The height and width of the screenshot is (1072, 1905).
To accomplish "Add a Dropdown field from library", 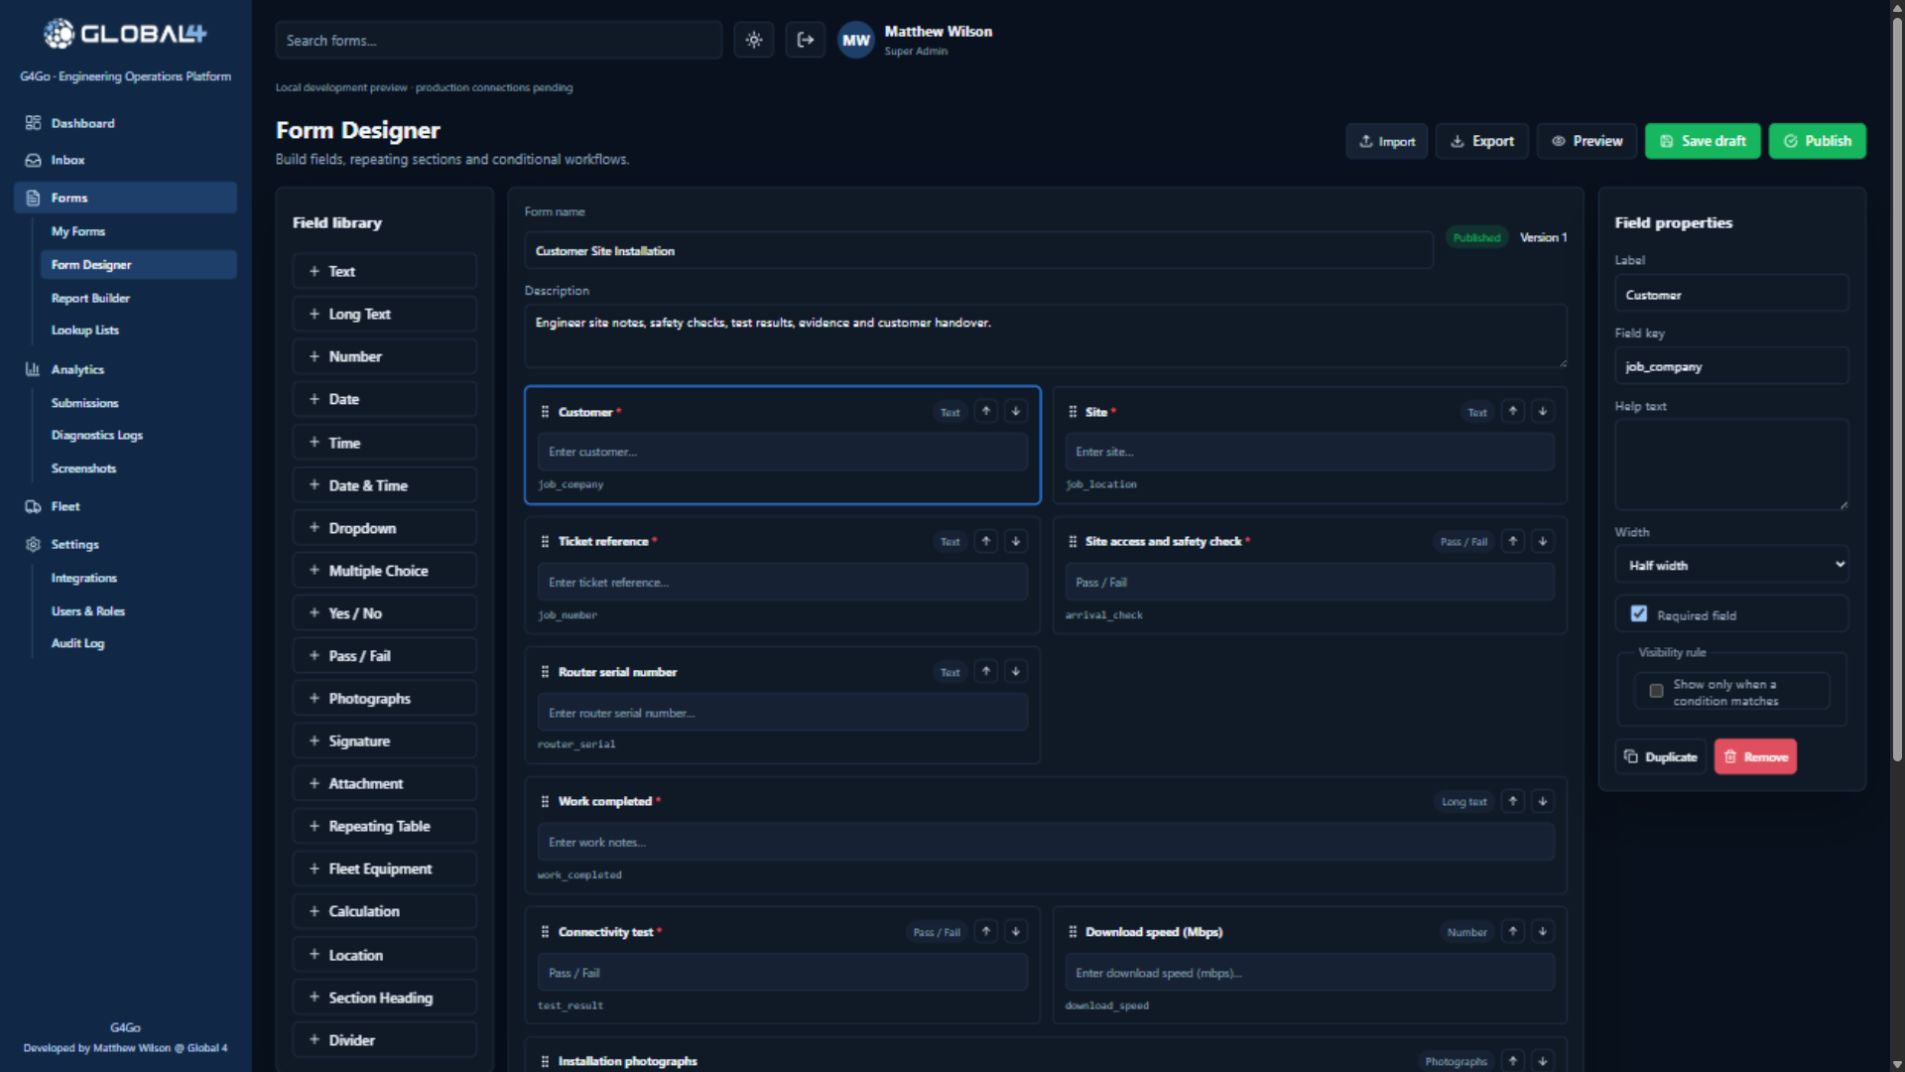I will [x=384, y=528].
